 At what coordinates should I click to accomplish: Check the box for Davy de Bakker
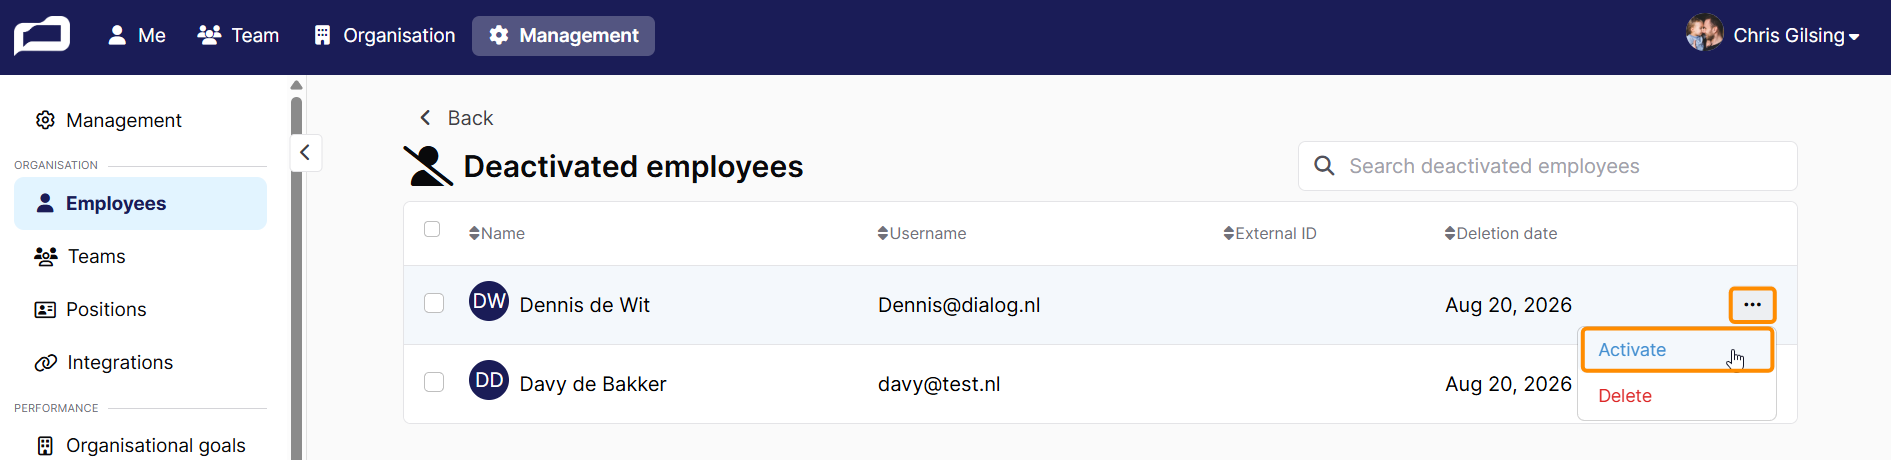pyautogui.click(x=434, y=382)
